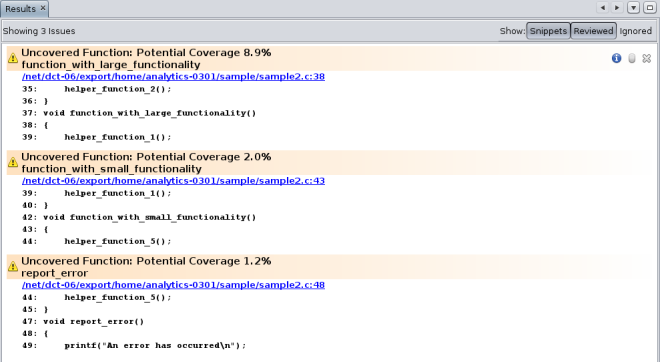
Task: Click warning icon for large_functionality issue
Action: click(x=13, y=58)
